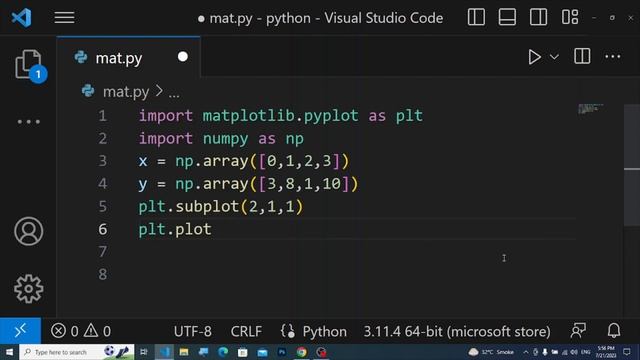Open Task View on the taskbar
Screen dimensions: 640x360
(144, 352)
